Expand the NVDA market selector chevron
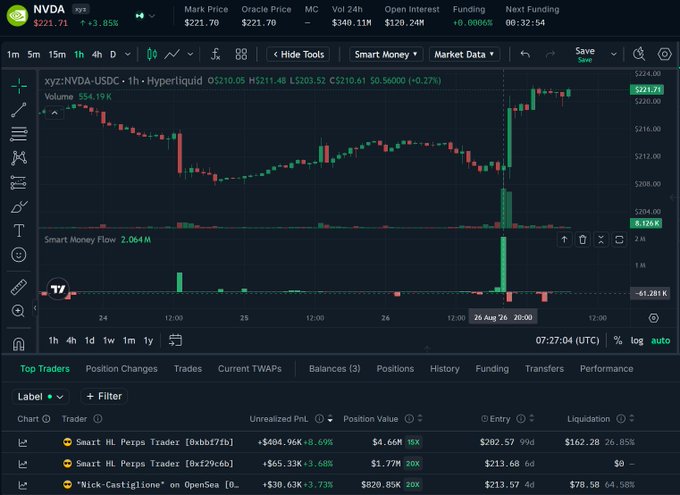 tap(151, 16)
